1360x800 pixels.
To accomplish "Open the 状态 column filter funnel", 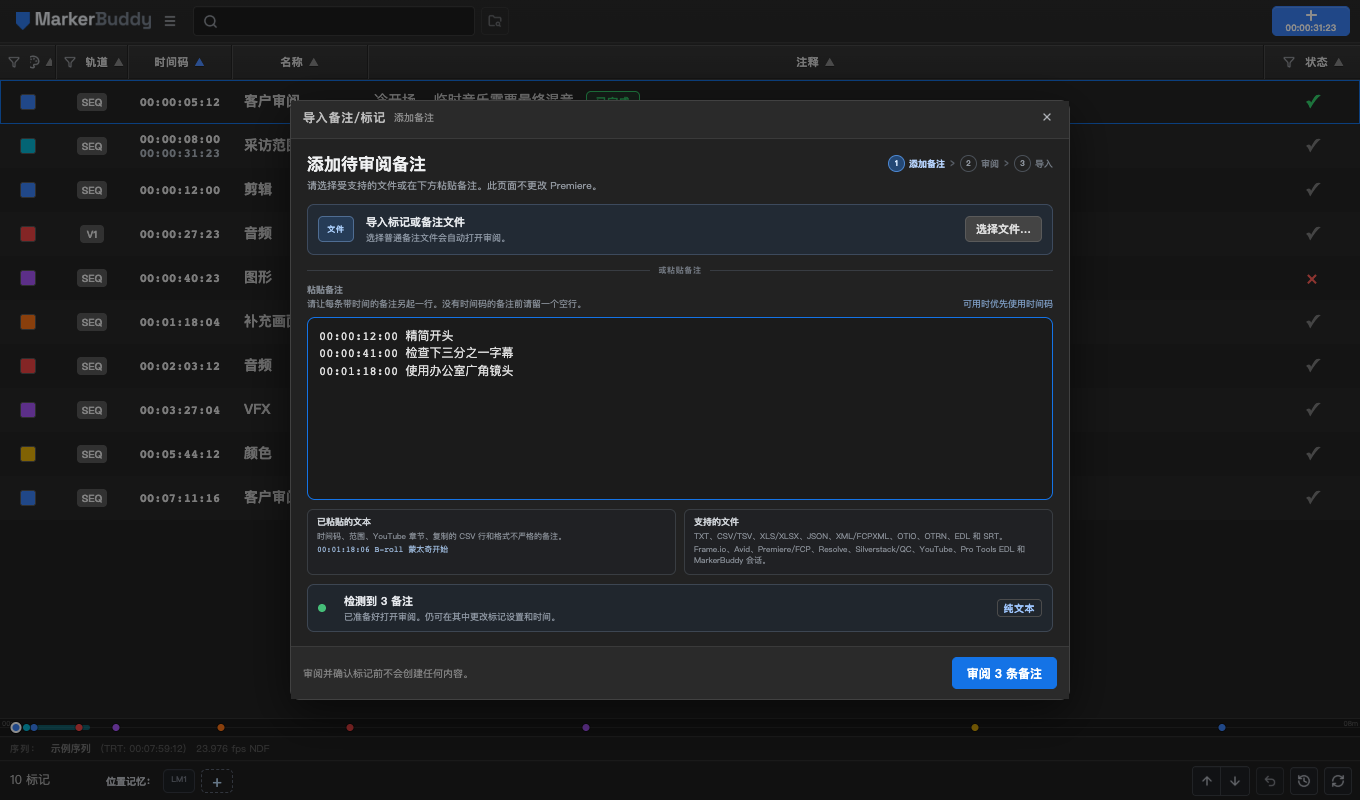I will tap(1289, 62).
